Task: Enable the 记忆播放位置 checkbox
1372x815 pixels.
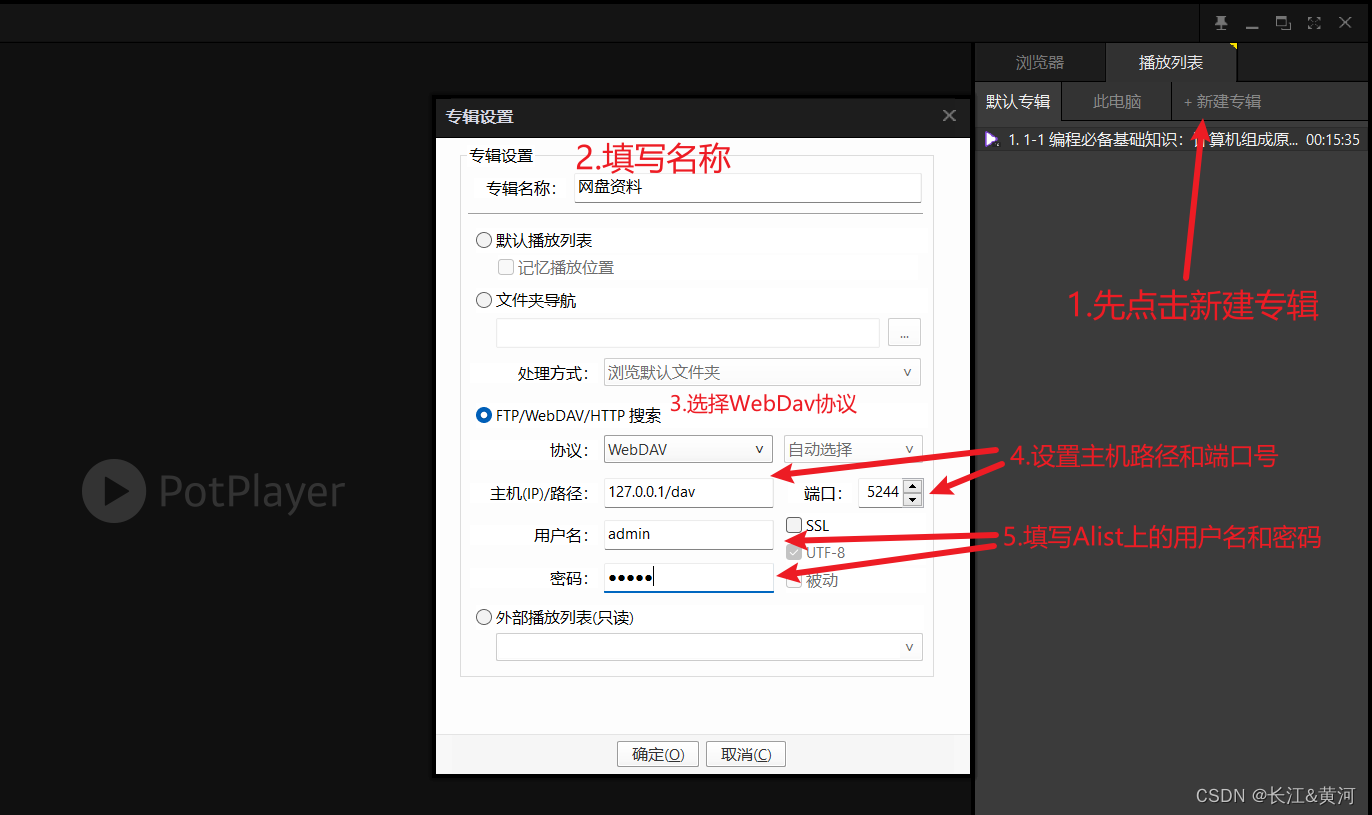Action: click(506, 267)
